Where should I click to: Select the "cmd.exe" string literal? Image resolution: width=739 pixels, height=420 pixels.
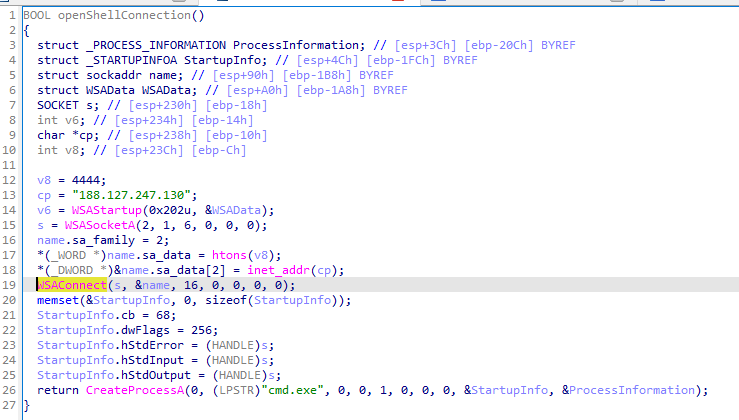pos(292,390)
